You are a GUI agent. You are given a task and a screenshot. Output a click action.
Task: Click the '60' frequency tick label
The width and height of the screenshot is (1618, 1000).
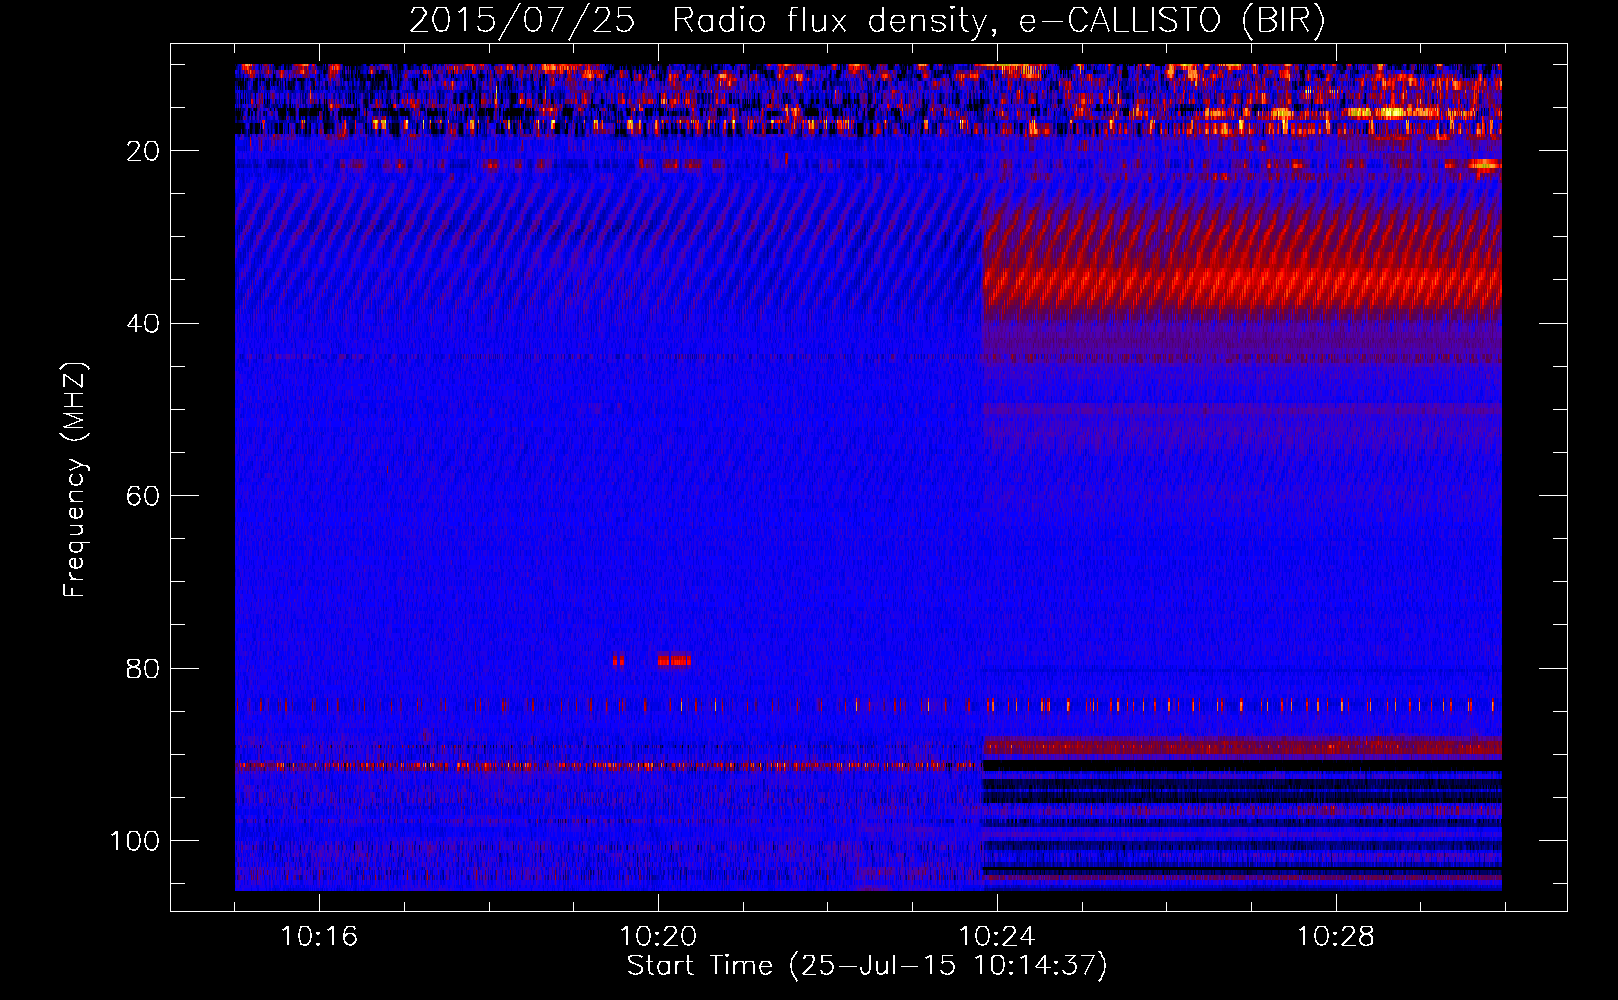[144, 496]
